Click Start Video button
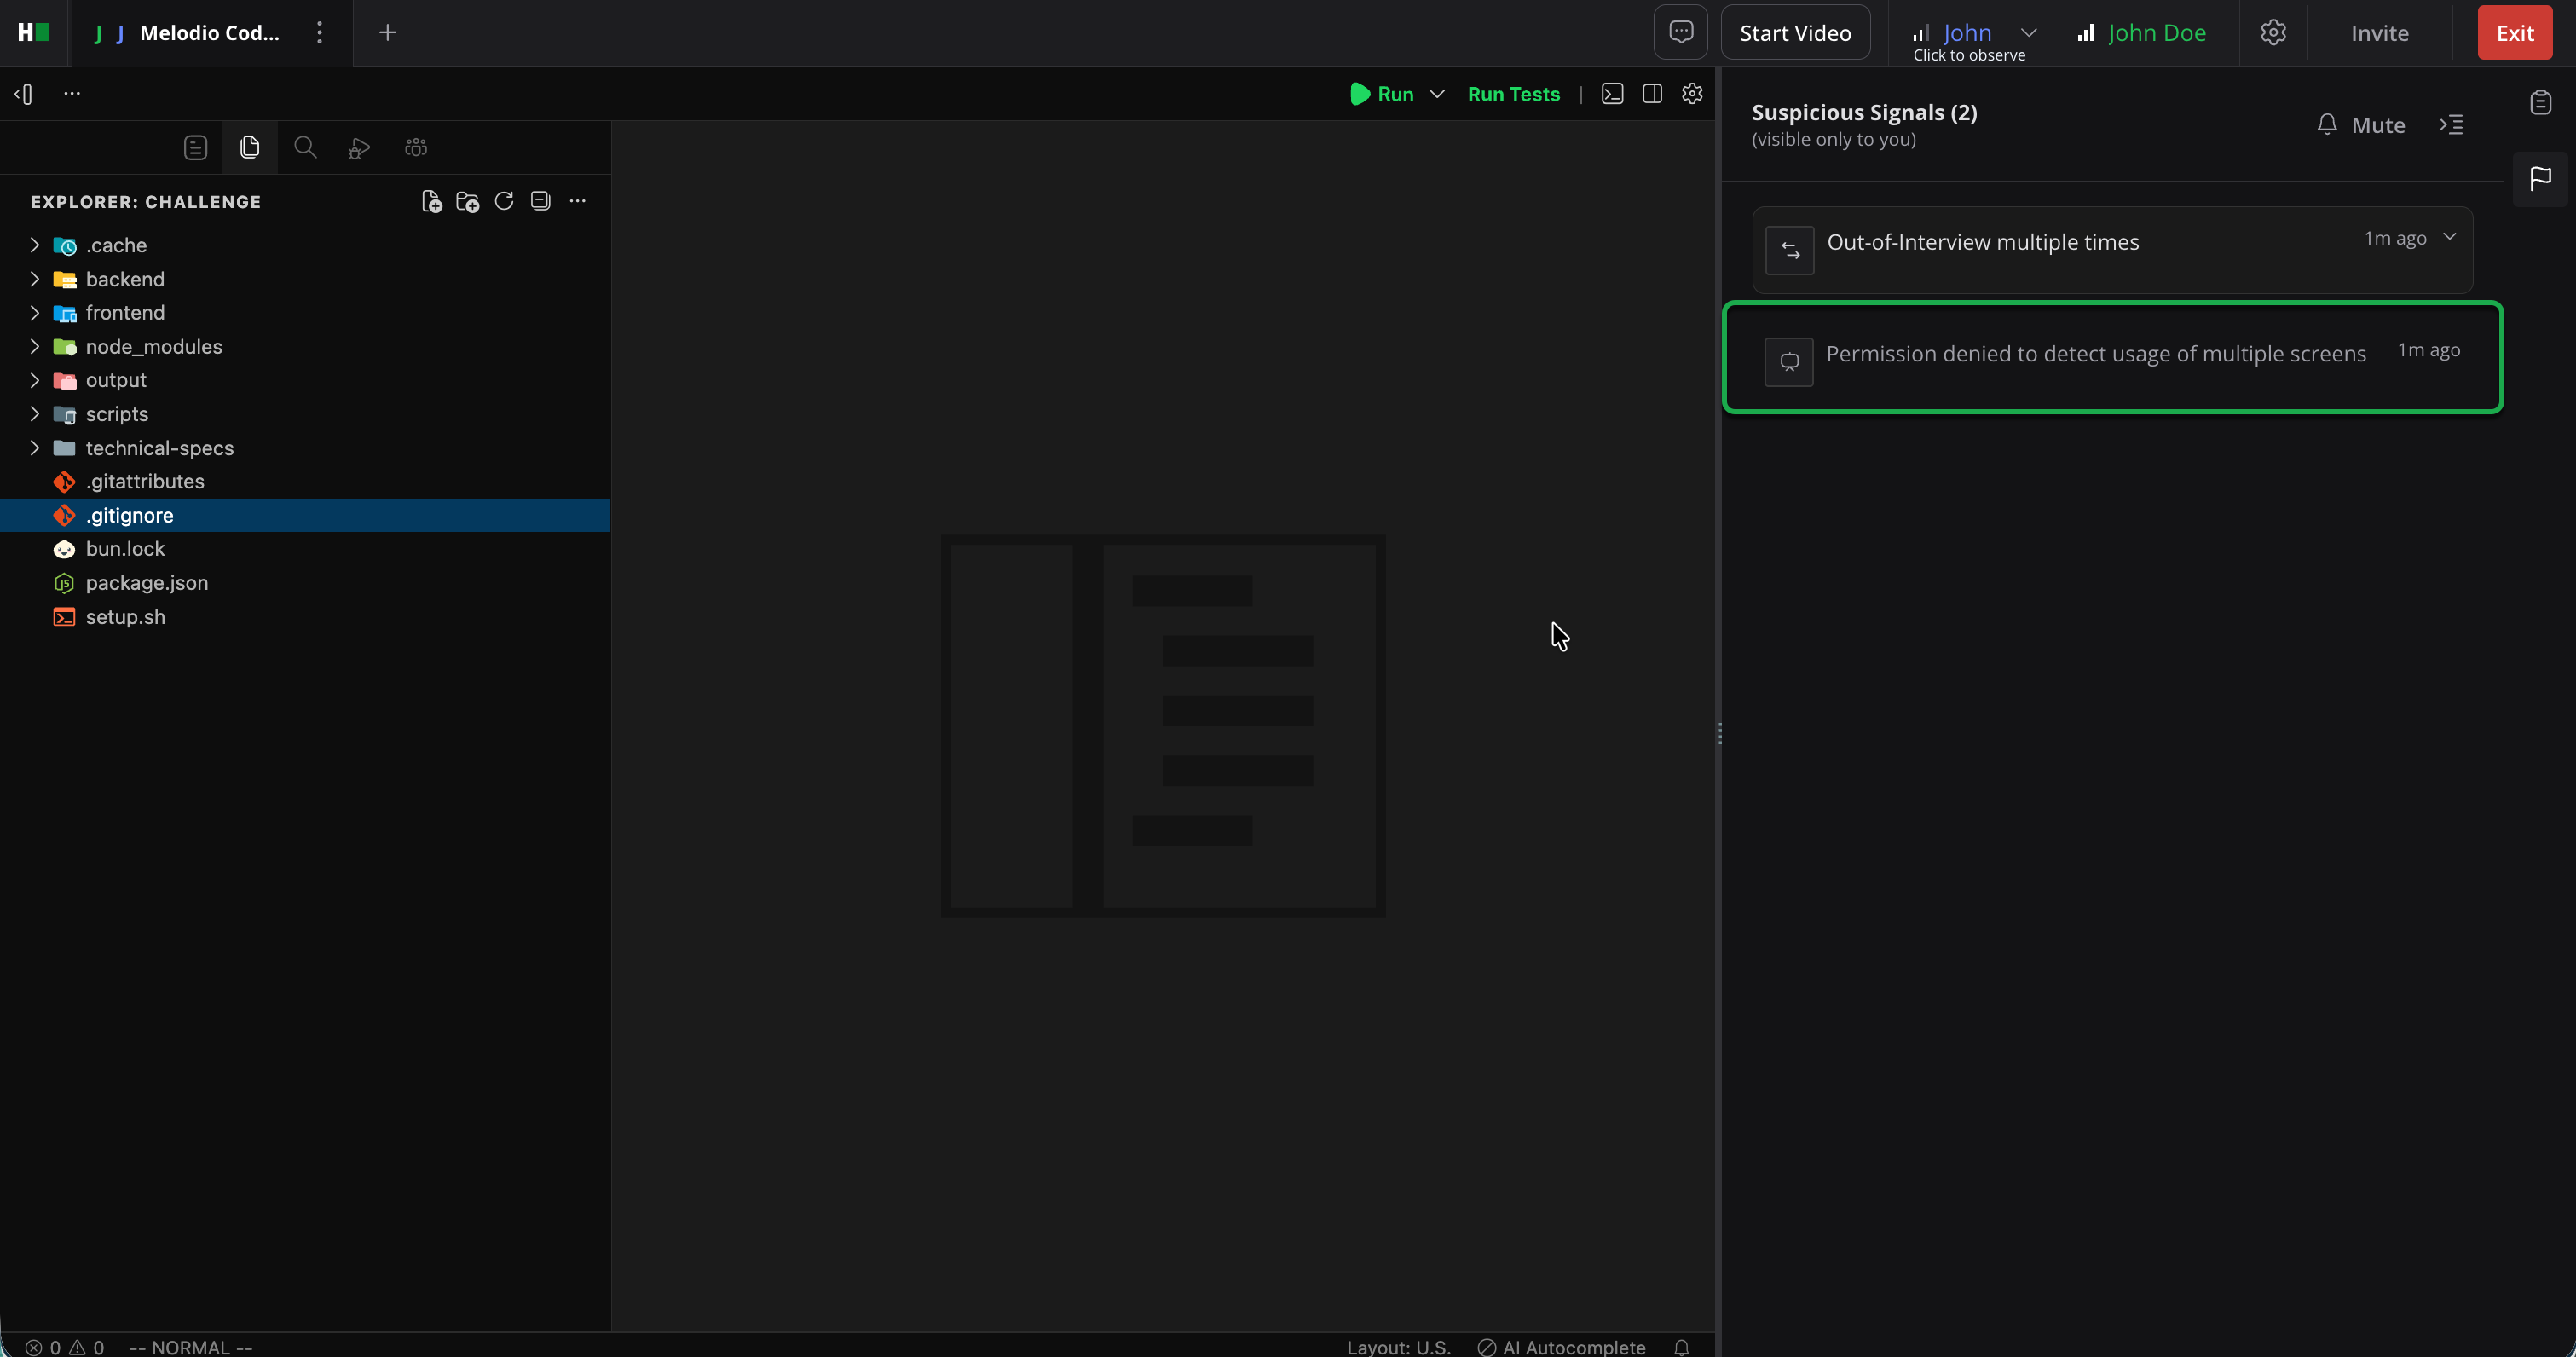Screen dimensions: 2576x1357 click(x=1795, y=33)
